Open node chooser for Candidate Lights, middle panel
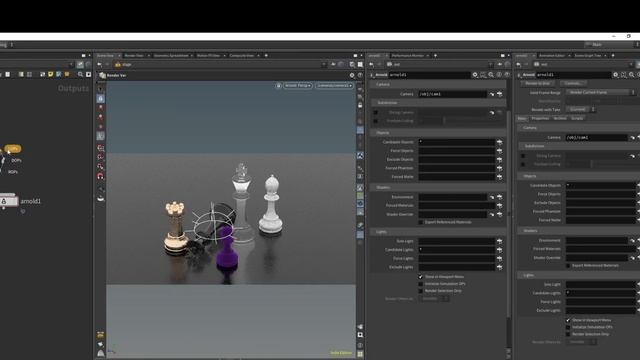Screen dimensions: 640x360 tap(499, 250)
